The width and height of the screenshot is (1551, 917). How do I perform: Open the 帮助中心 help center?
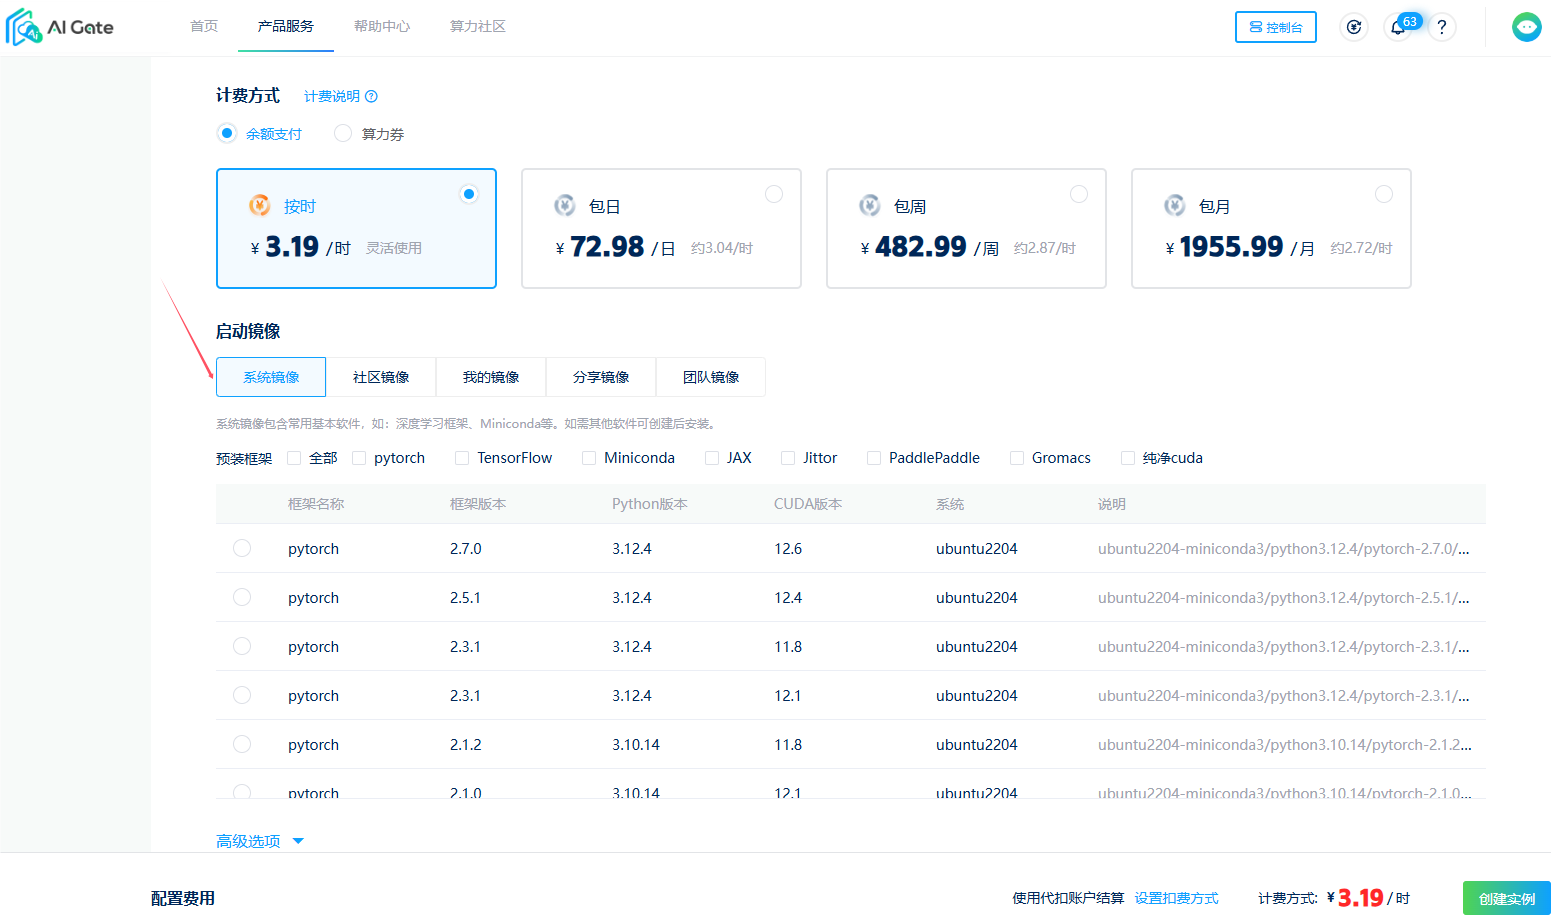coord(382,26)
